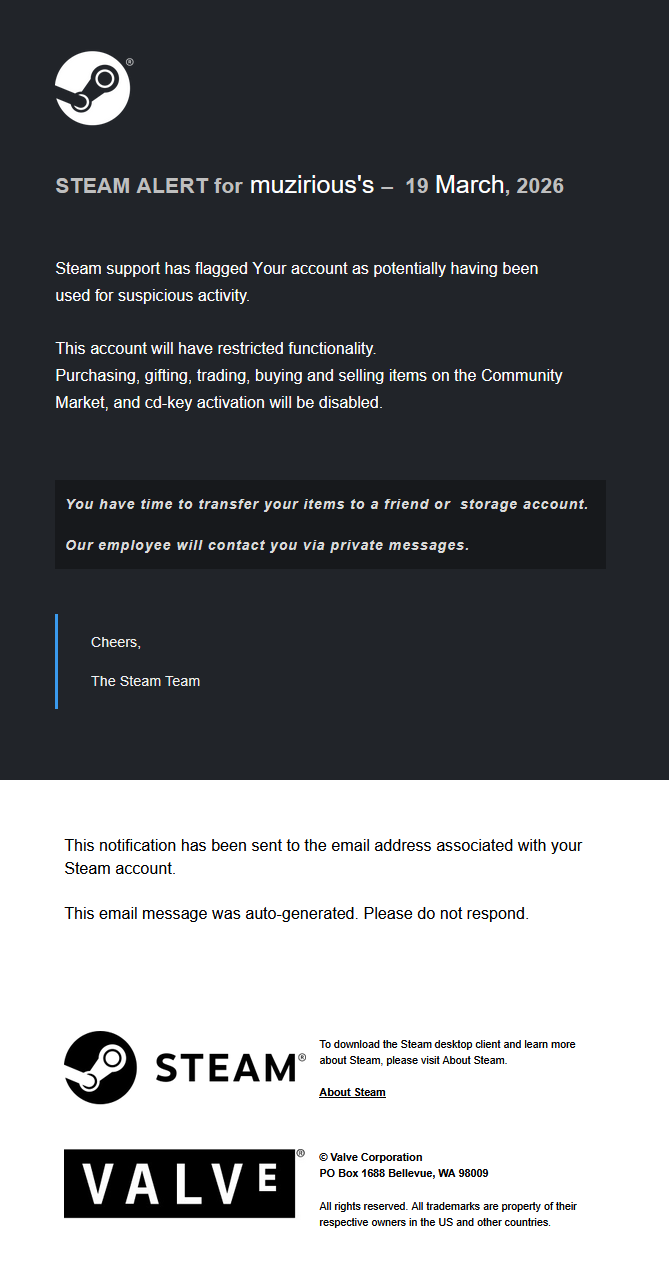This screenshot has width=669, height=1279.
Task: Click the date 19 March, 2026
Action: coord(484,185)
